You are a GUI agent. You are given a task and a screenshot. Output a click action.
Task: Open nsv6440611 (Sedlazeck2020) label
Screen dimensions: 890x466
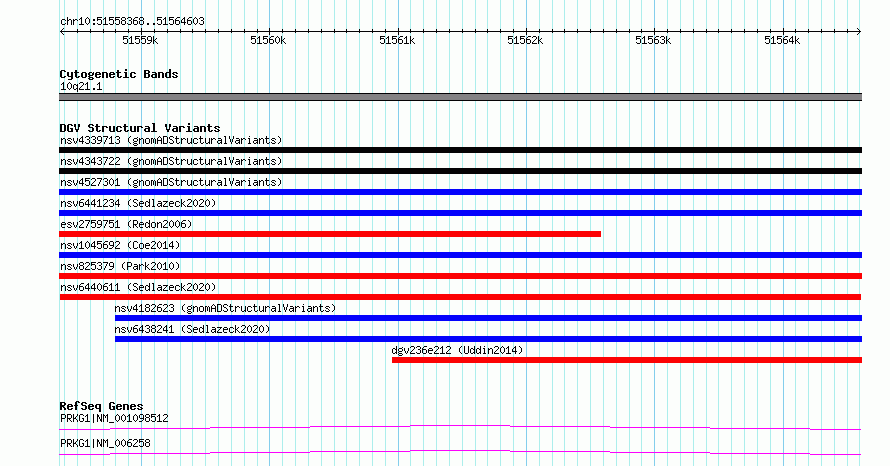(x=138, y=287)
